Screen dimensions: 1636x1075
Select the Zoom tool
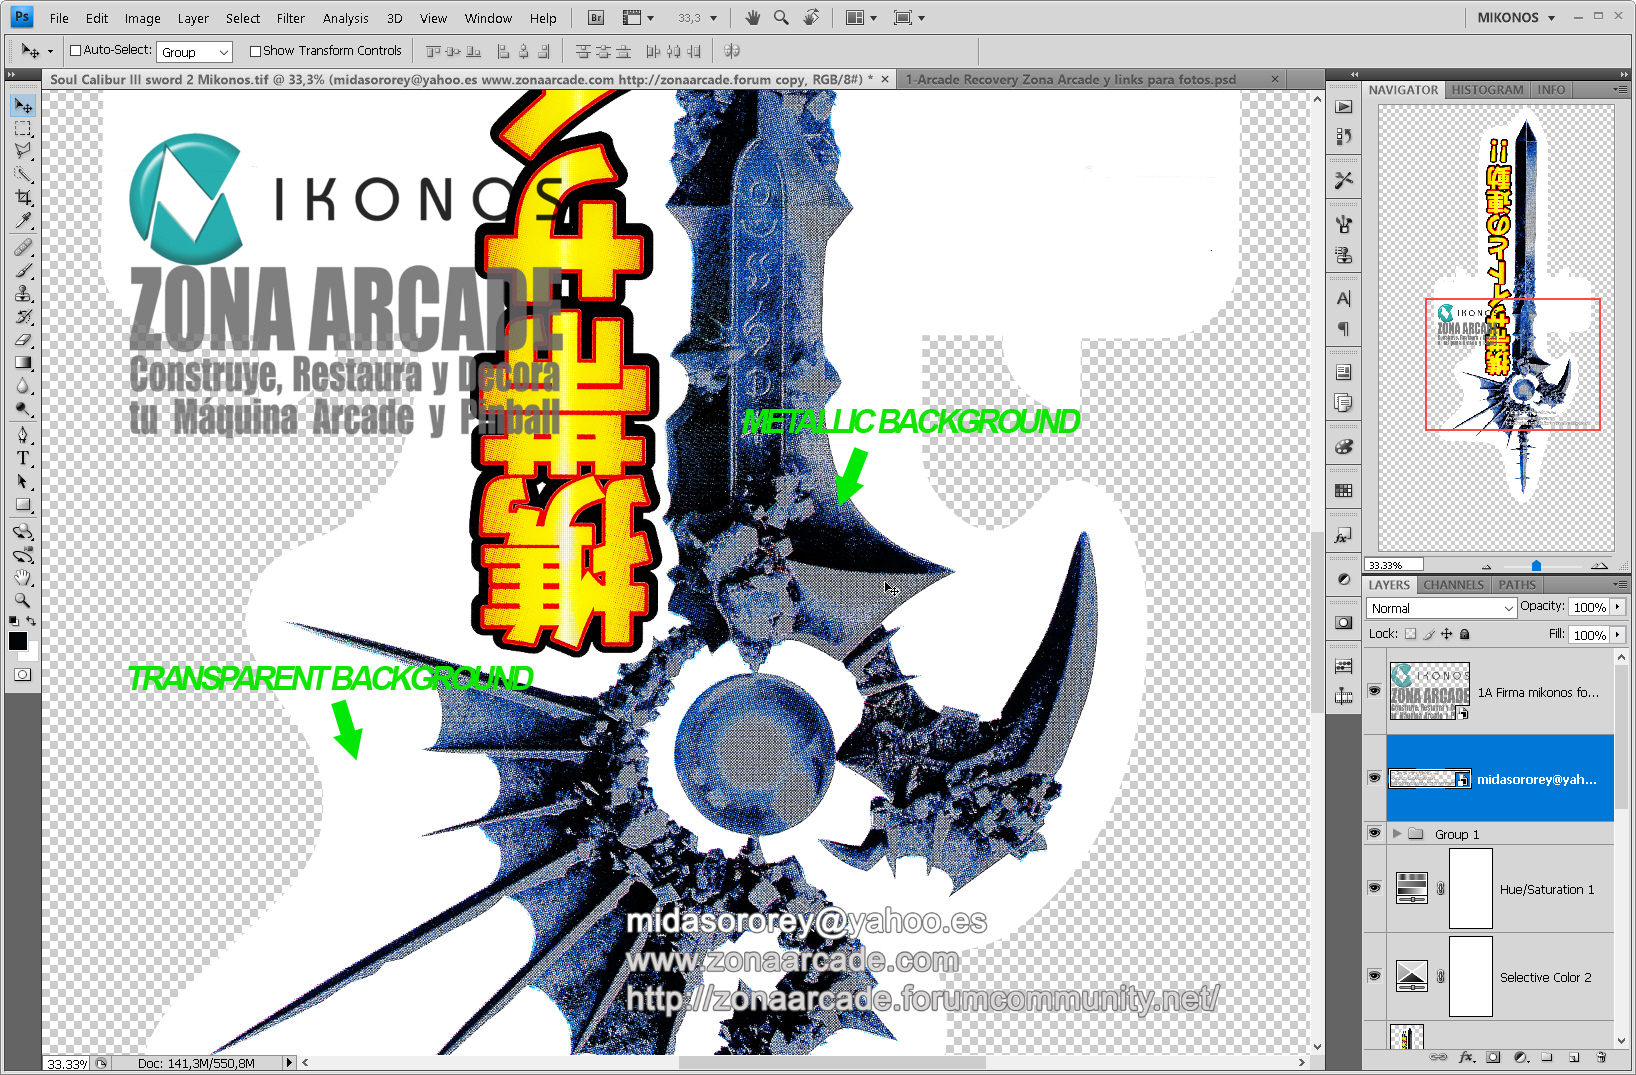point(23,600)
